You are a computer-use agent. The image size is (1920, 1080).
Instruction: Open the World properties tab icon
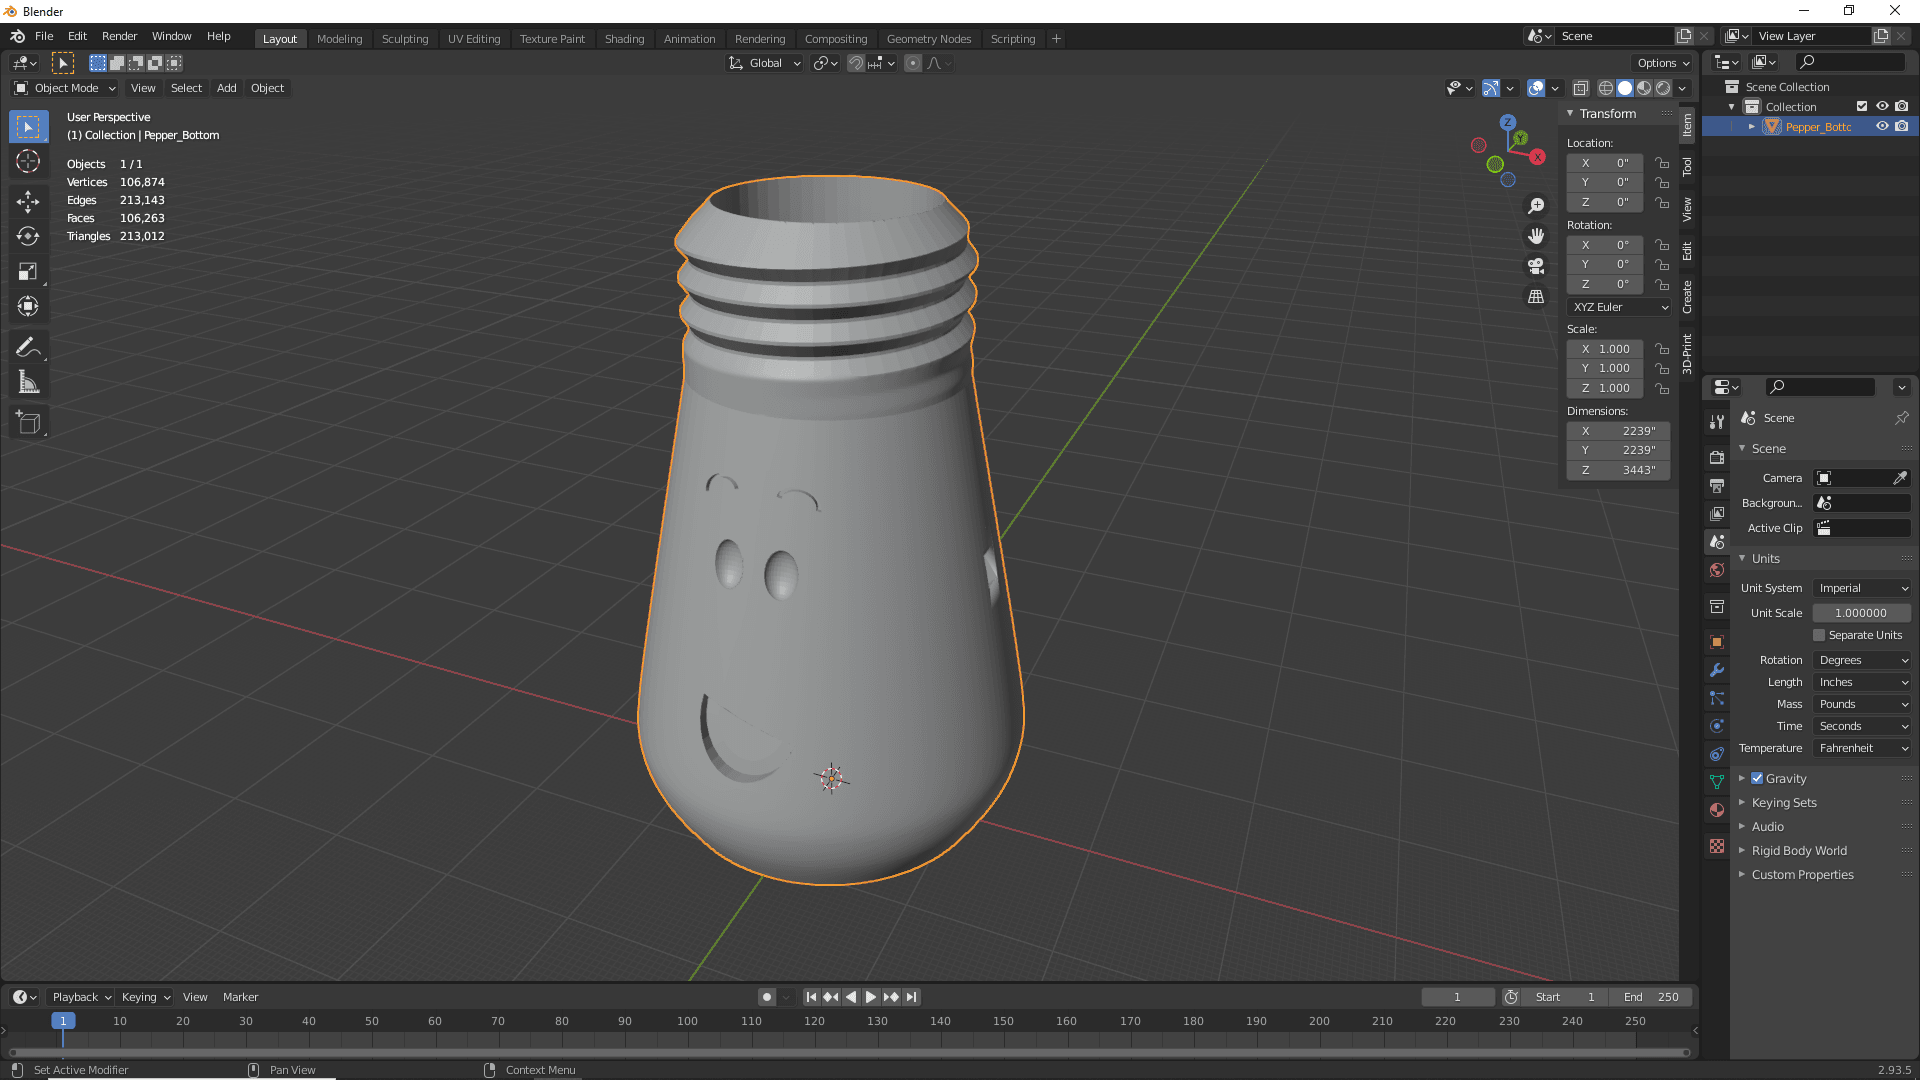click(1717, 570)
